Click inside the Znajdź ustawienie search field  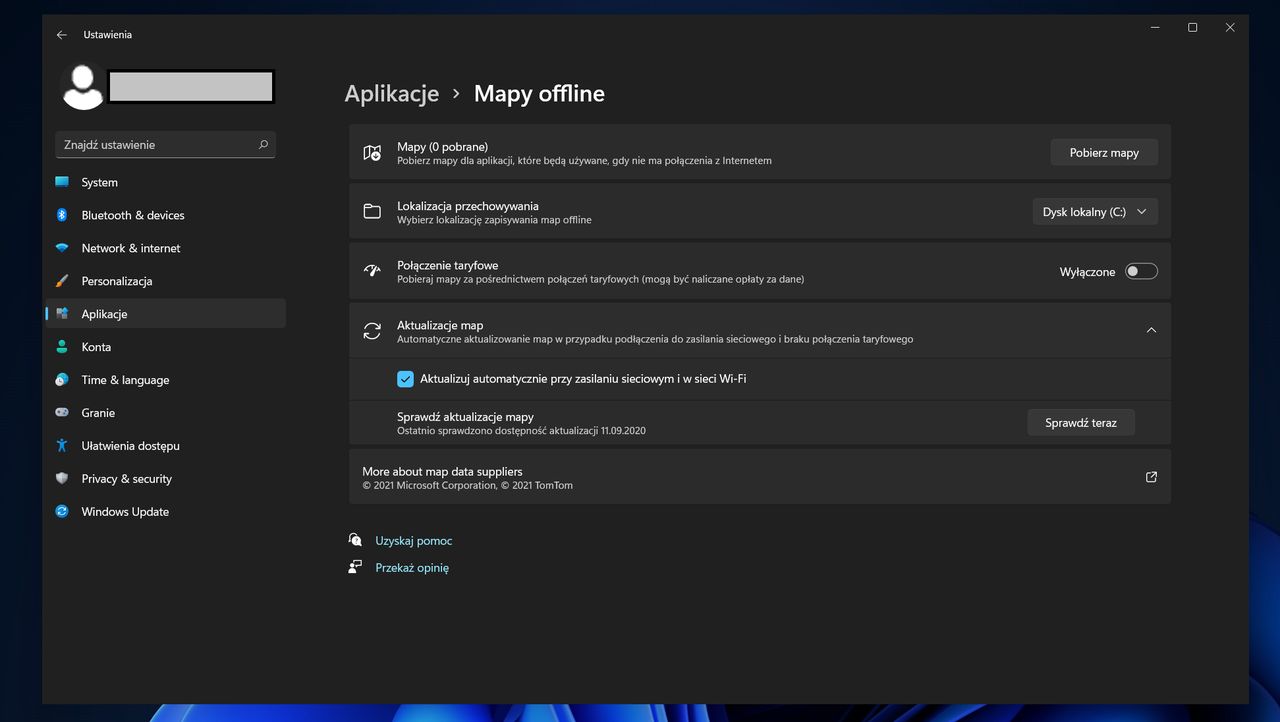(x=150, y=144)
